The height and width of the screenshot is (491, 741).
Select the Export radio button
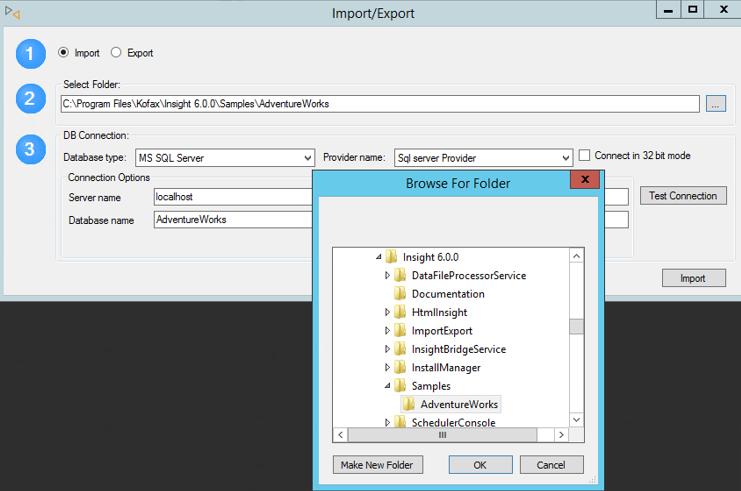[116, 52]
